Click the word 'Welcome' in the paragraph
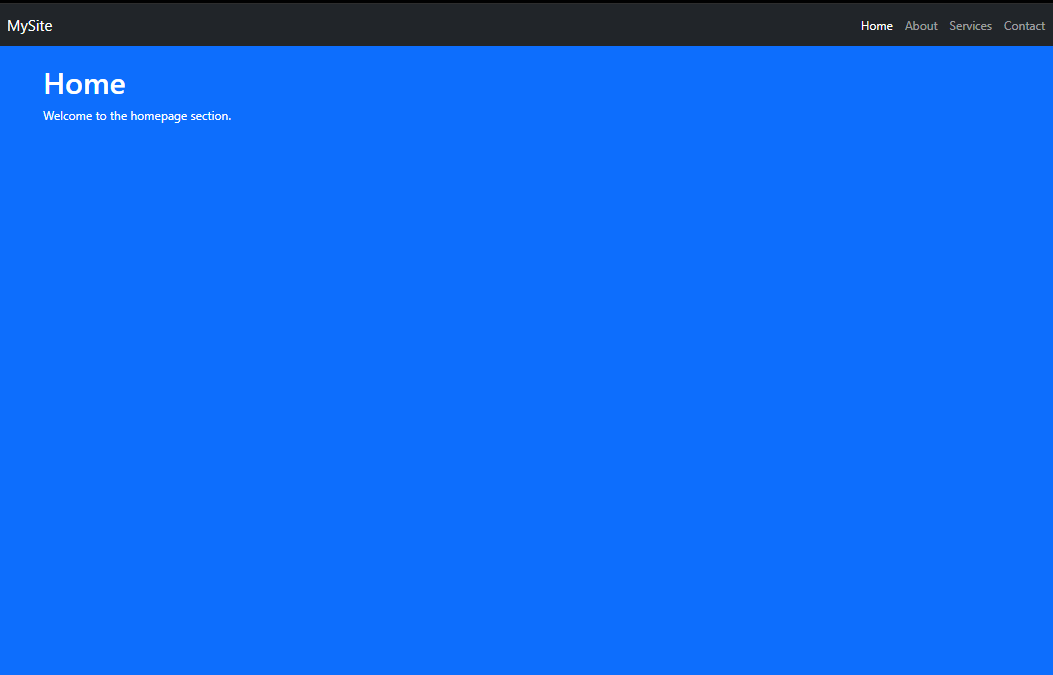The height and width of the screenshot is (675, 1053). pyautogui.click(x=68, y=116)
